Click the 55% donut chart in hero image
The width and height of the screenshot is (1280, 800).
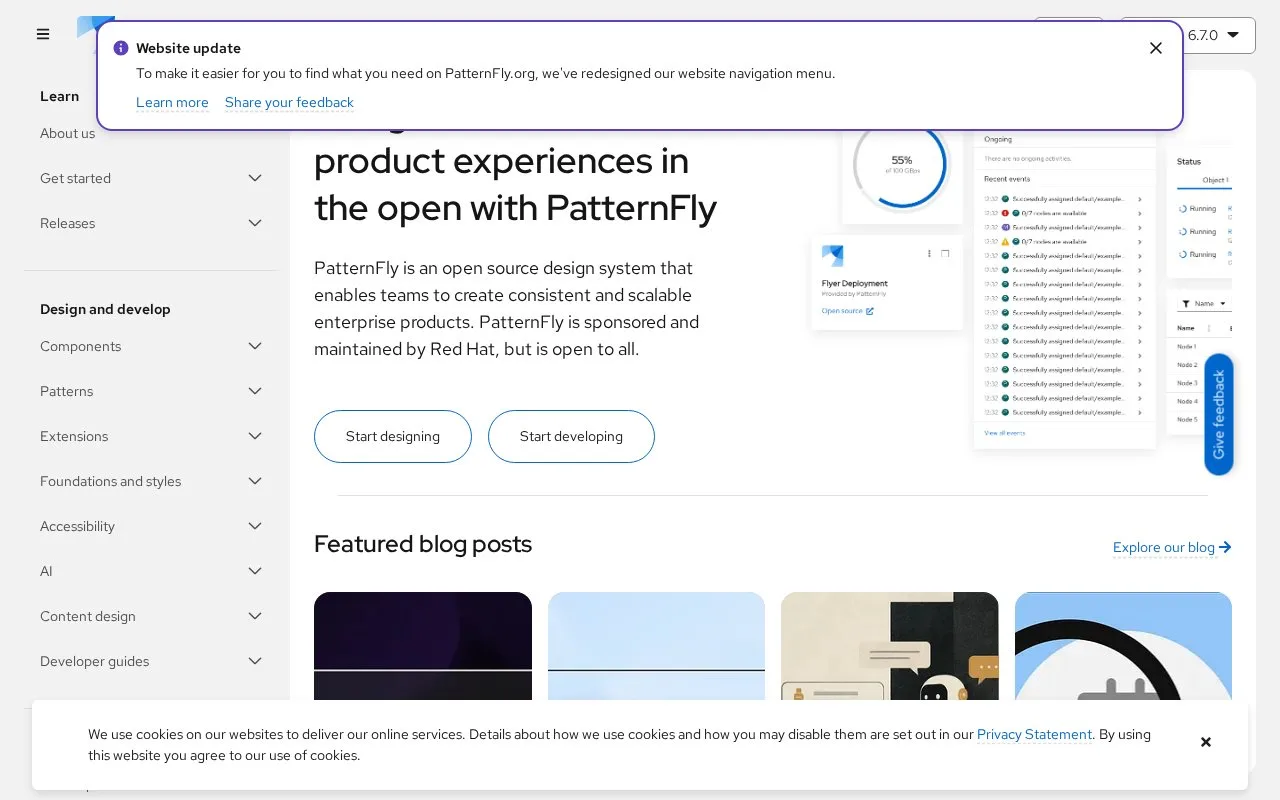coord(902,166)
